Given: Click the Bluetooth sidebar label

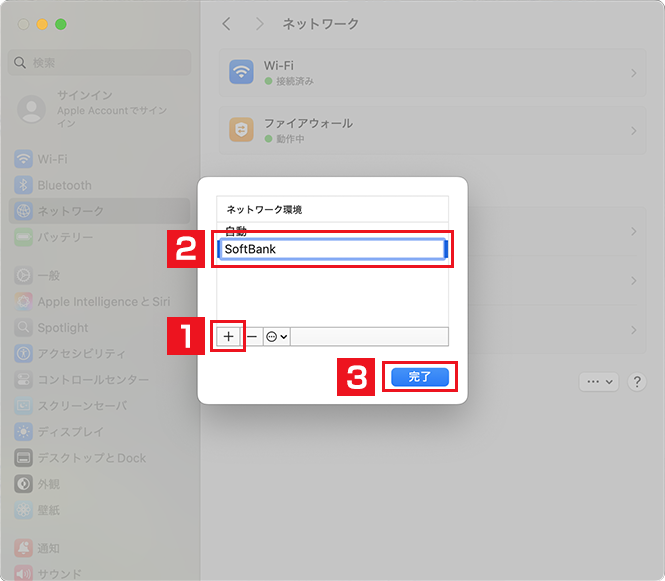Looking at the screenshot, I should pos(64,185).
